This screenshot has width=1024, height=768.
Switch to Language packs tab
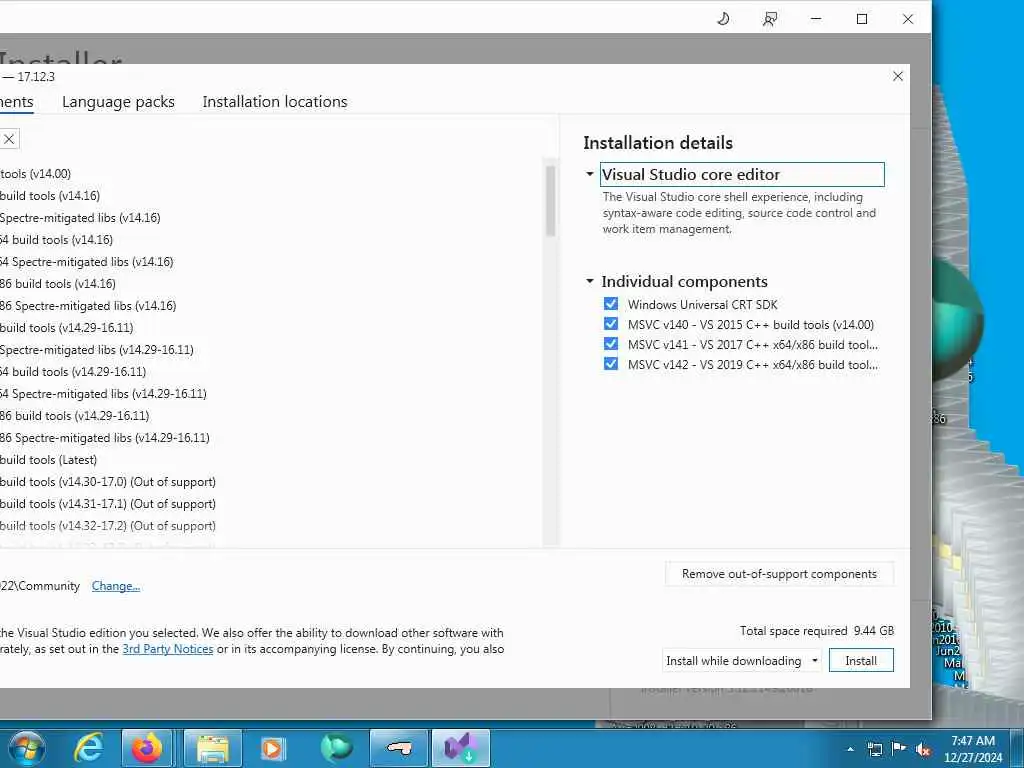pos(118,102)
